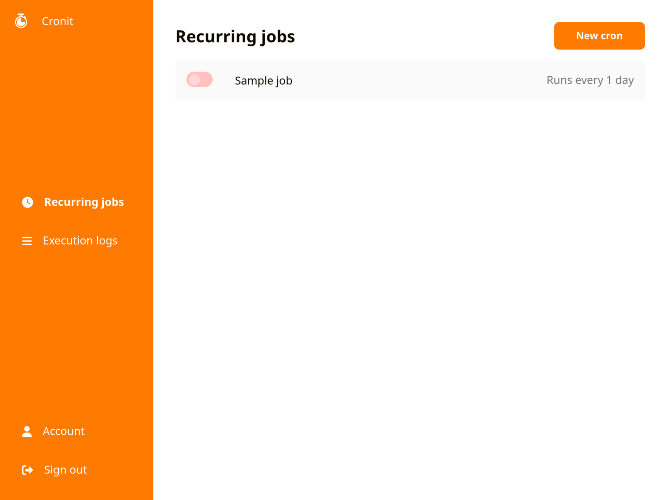This screenshot has height=500, width=667.
Task: Select the Sign out text label
Action: [x=65, y=470]
